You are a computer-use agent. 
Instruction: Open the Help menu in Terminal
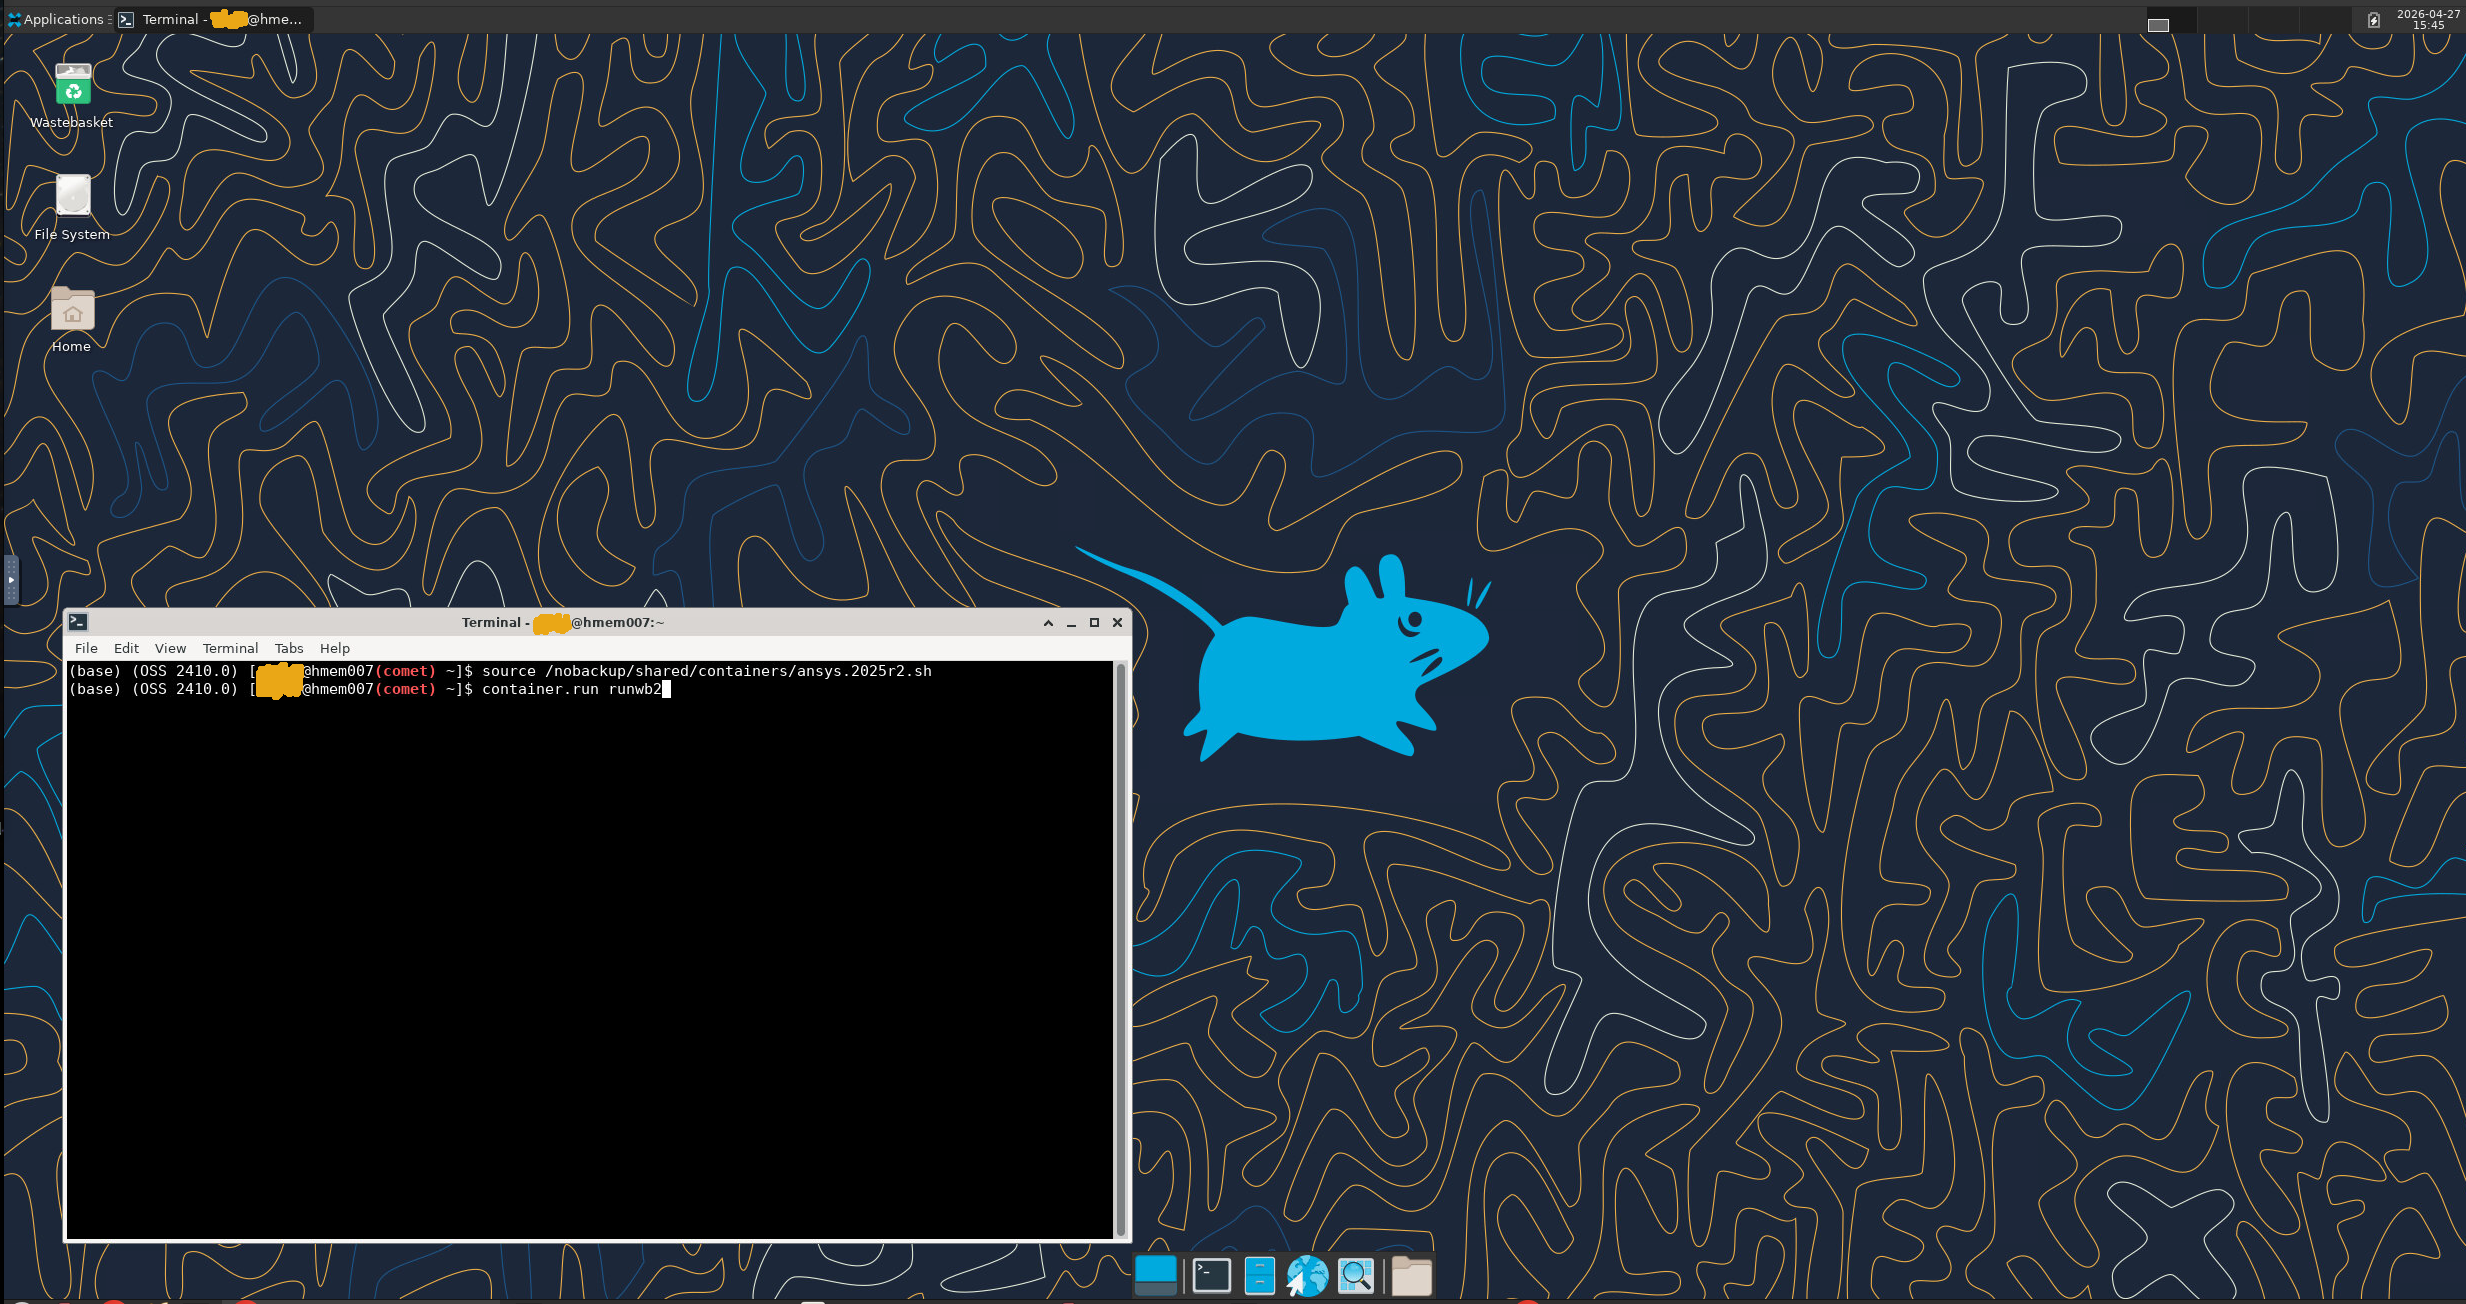tap(335, 648)
